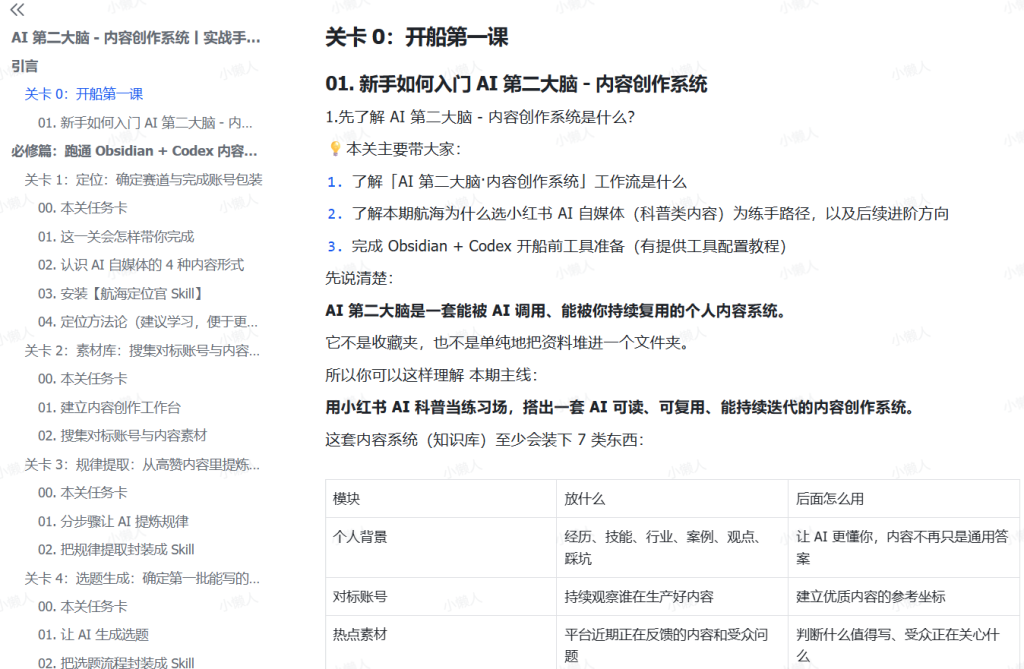Select 00. 本关任务卡 under 关卡 1
This screenshot has height=669, width=1024.
point(82,208)
